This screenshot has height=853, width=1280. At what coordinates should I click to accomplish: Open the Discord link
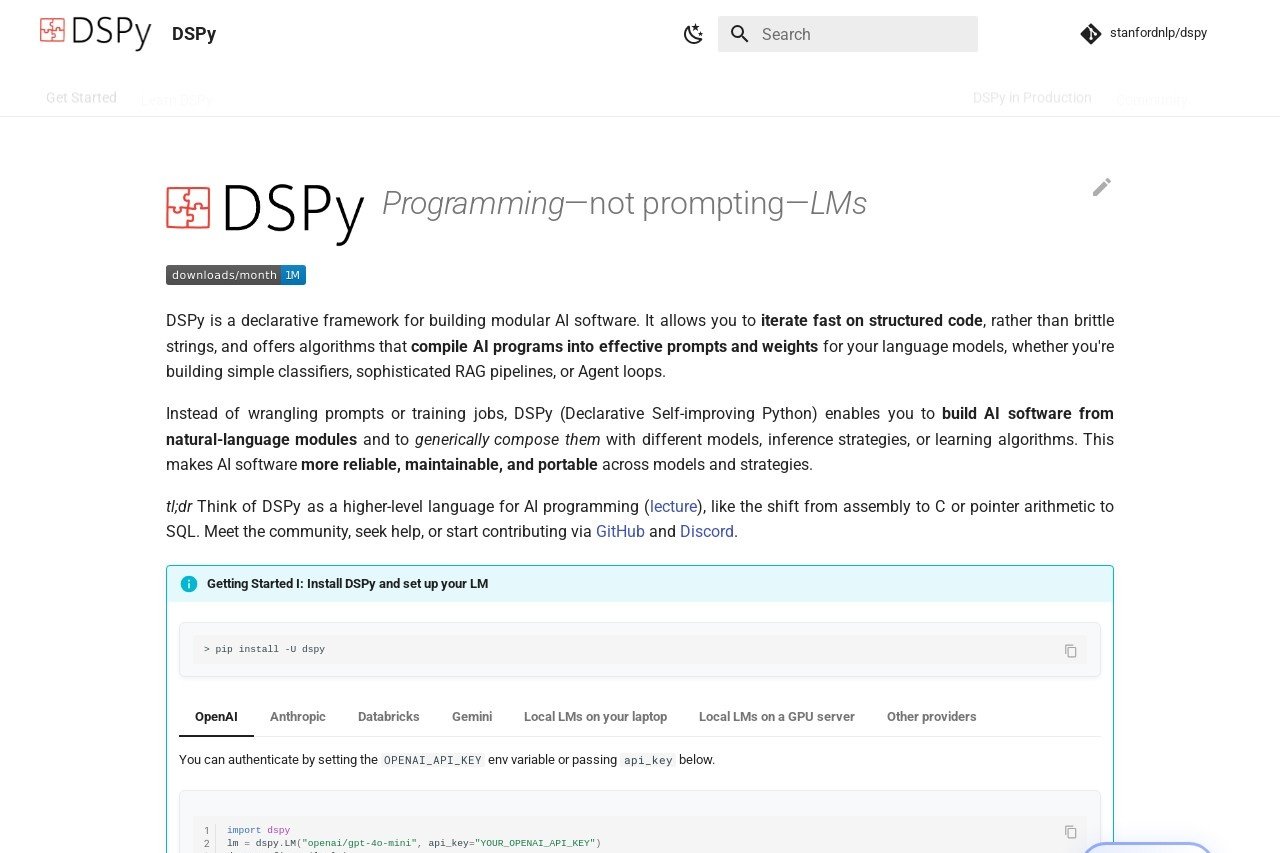click(707, 532)
